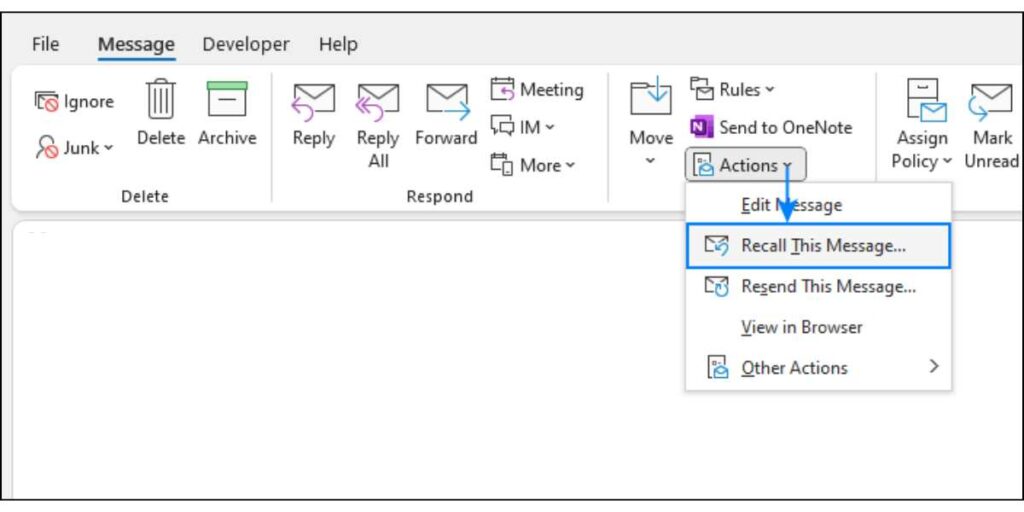Forward the message with the Forward icon

tap(448, 101)
